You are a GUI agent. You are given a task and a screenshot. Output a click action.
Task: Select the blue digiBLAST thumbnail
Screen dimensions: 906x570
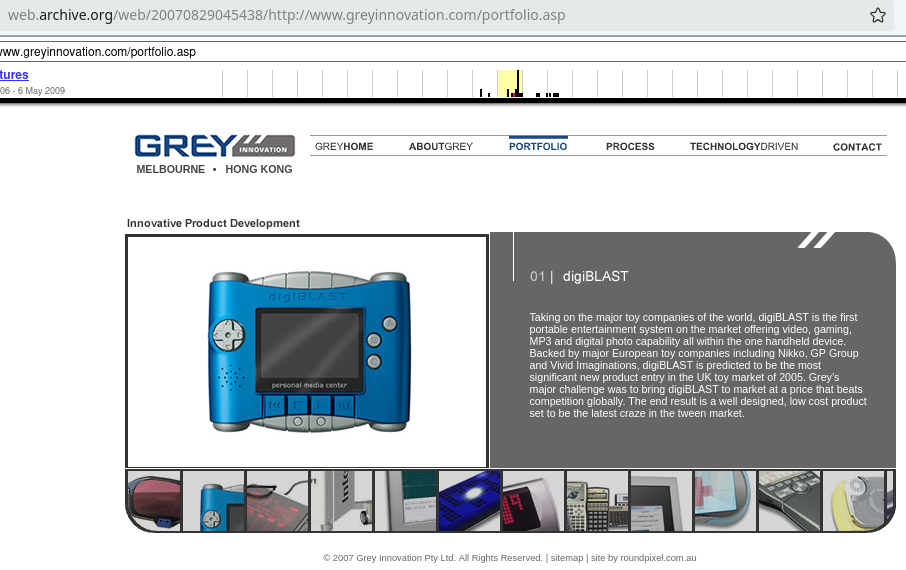(x=214, y=501)
